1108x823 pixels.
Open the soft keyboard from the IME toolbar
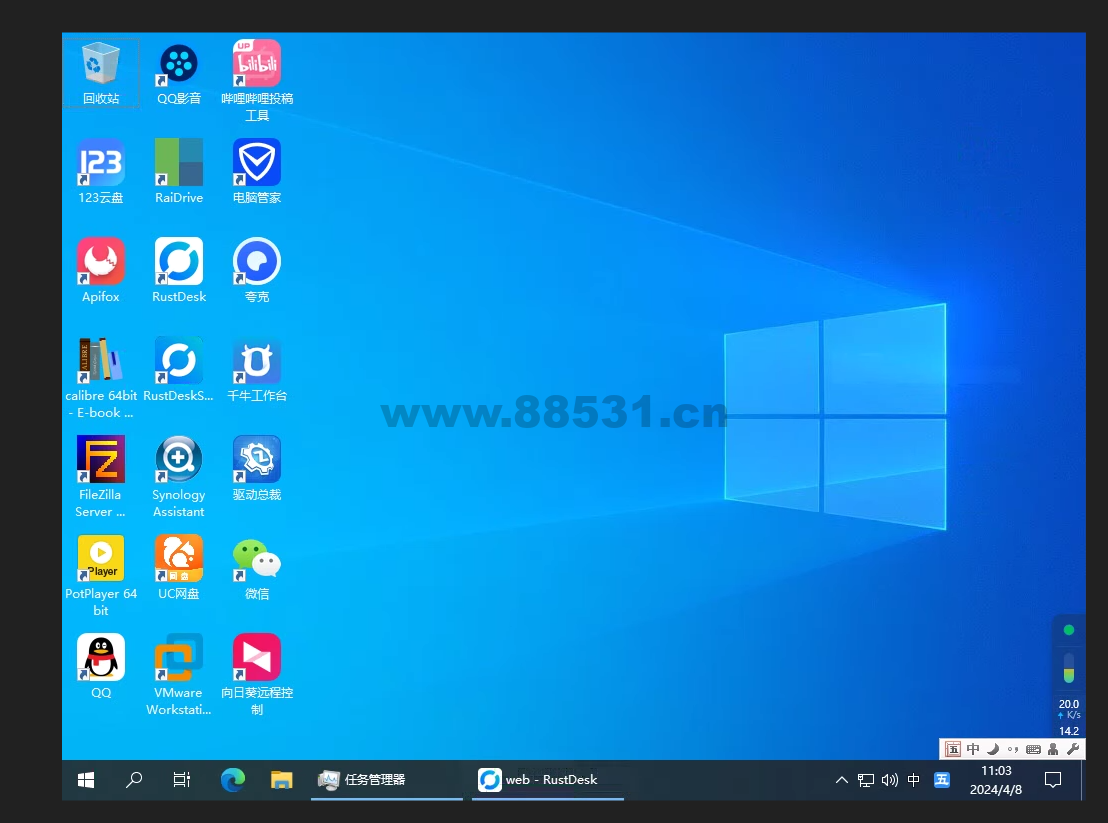[1033, 750]
